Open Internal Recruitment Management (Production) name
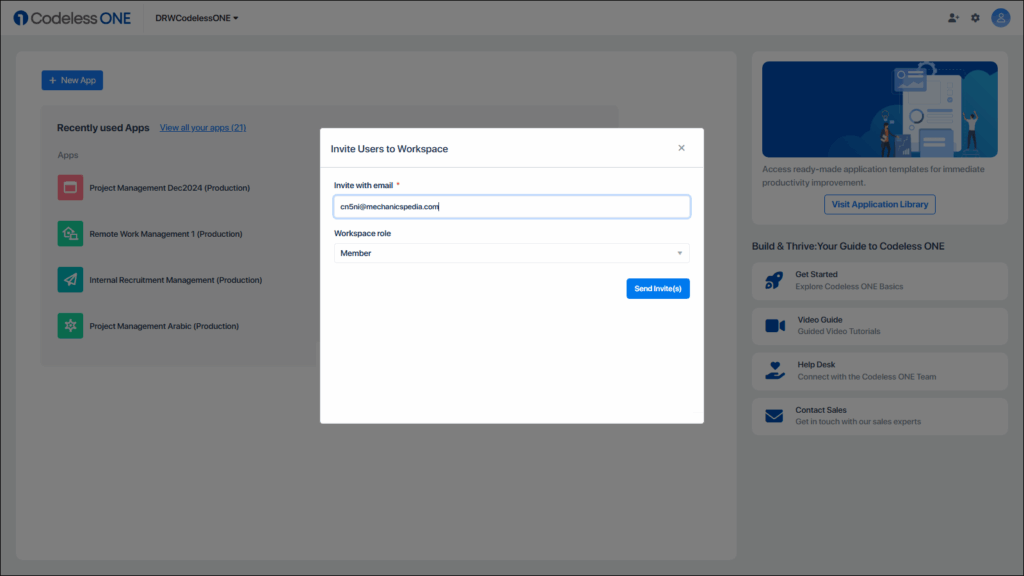Screen dimensions: 1024x576 [176, 280]
